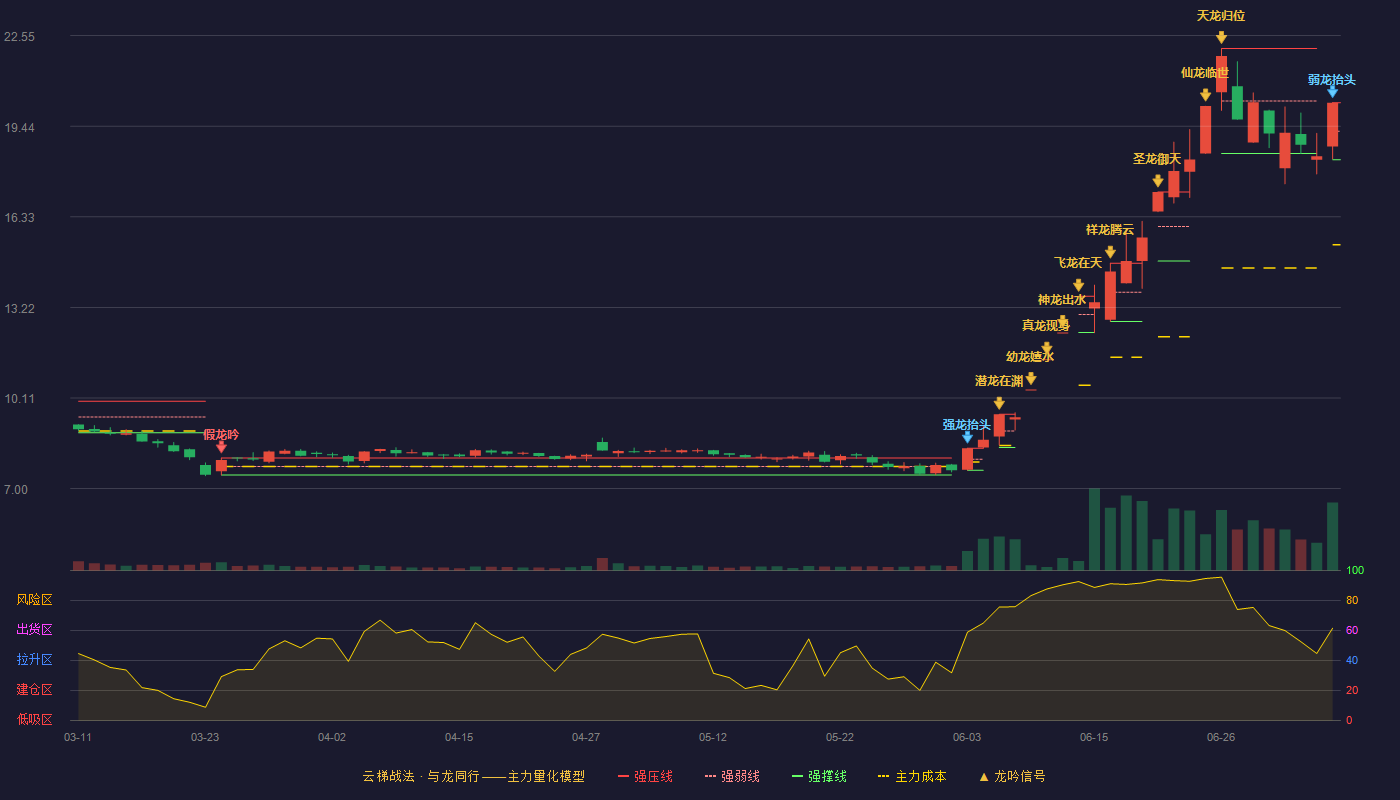The width and height of the screenshot is (1400, 800).
Task: Click the 祥龙腾云 signal arrow
Action: [x=1110, y=252]
